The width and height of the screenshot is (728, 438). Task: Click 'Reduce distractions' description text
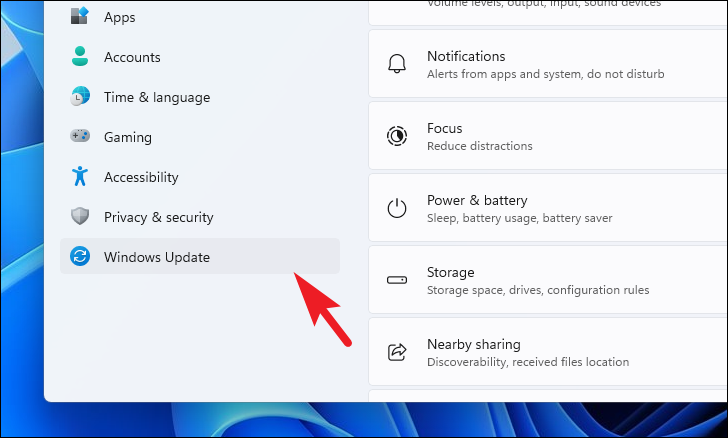click(480, 146)
